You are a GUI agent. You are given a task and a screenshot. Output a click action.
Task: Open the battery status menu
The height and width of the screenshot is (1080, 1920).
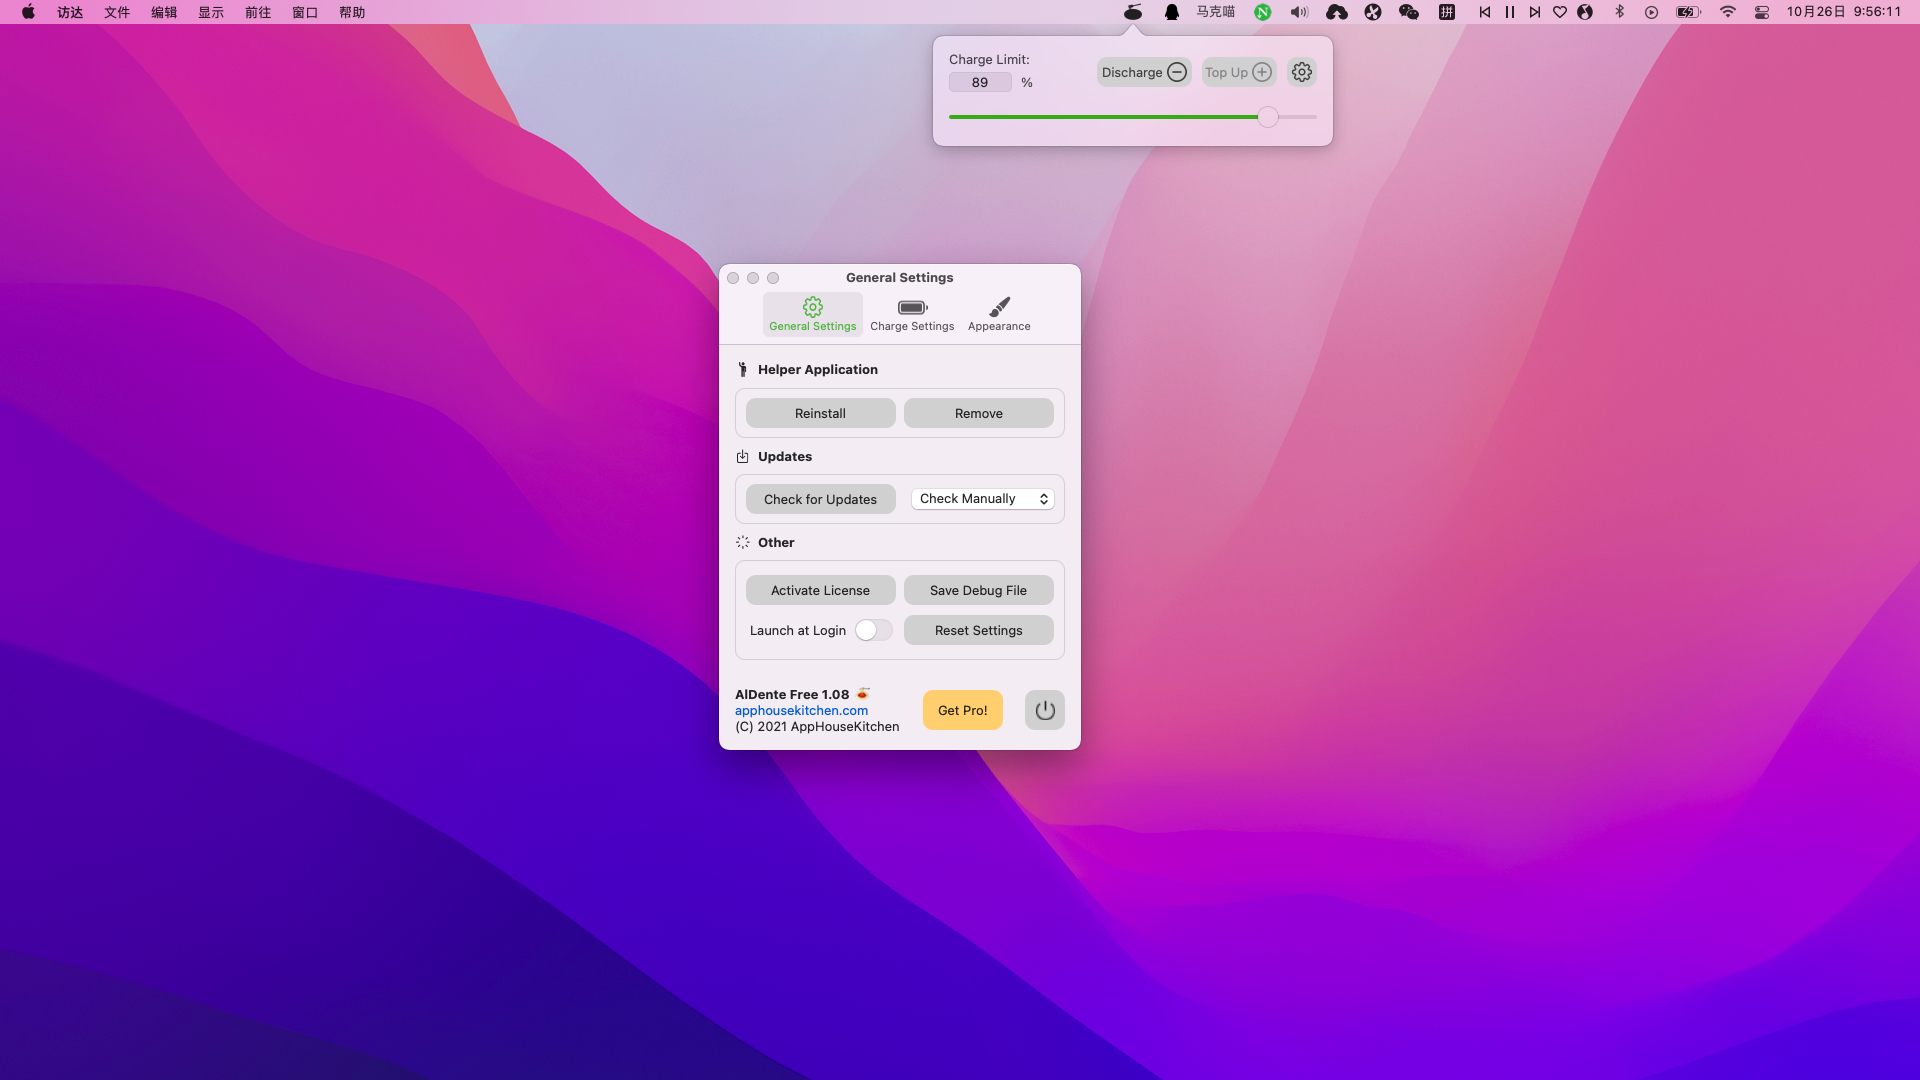pos(1687,12)
